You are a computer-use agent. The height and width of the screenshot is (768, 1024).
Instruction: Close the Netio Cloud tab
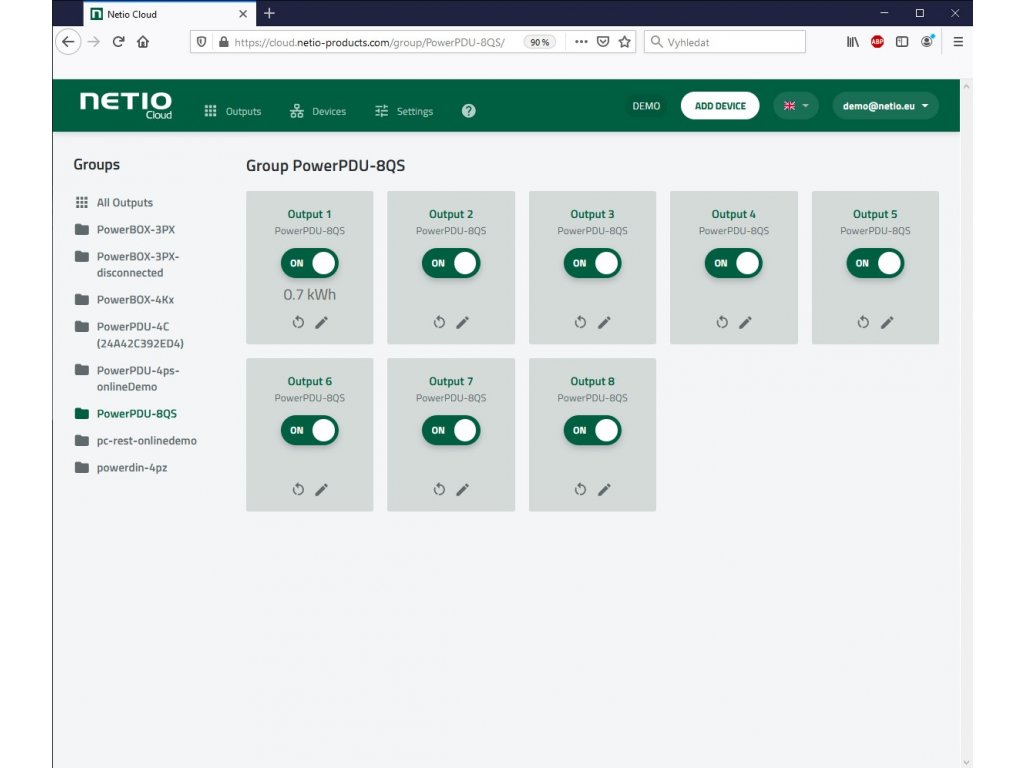(243, 14)
